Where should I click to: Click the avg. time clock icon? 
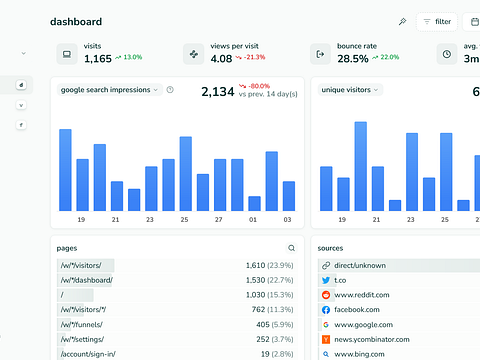pyautogui.click(x=447, y=54)
